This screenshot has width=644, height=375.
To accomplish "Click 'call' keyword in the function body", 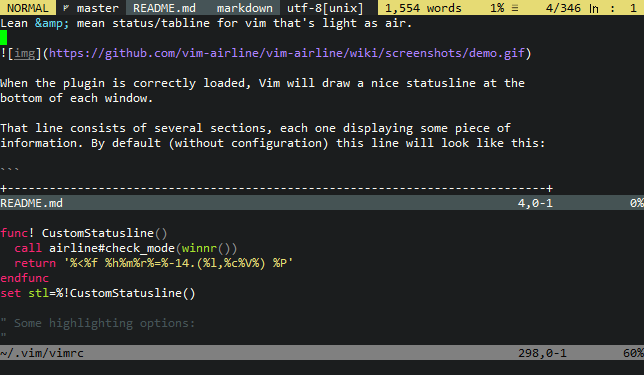I will tap(28, 248).
